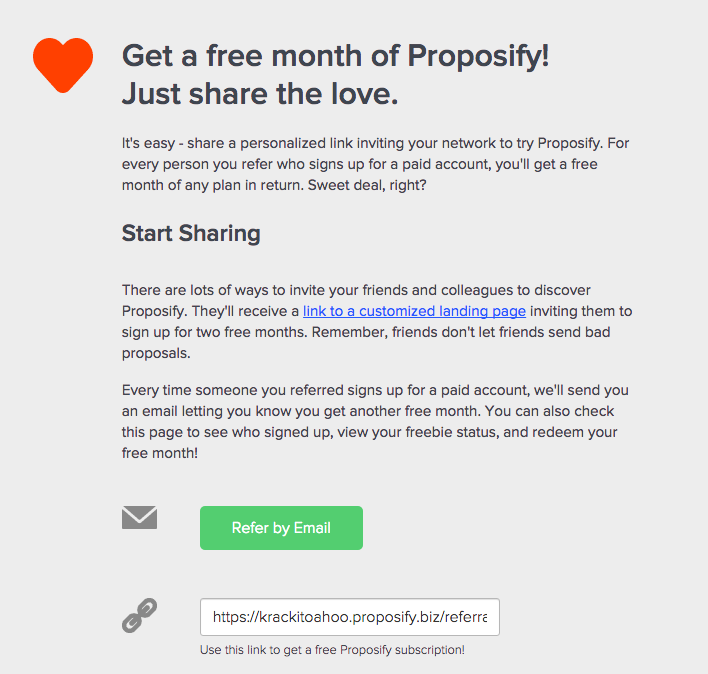708x674 pixels.
Task: Click the Refer by Email button
Action: pyautogui.click(x=281, y=528)
